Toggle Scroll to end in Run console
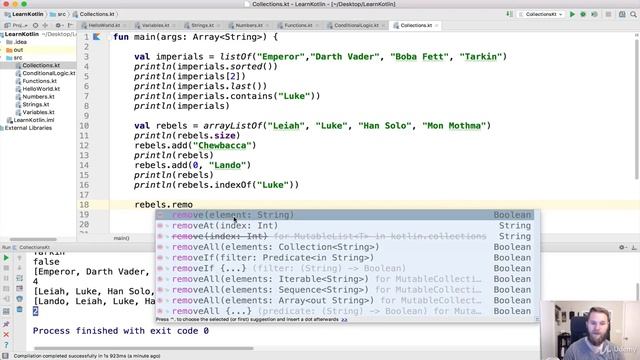640x360 pixels. 20,289
